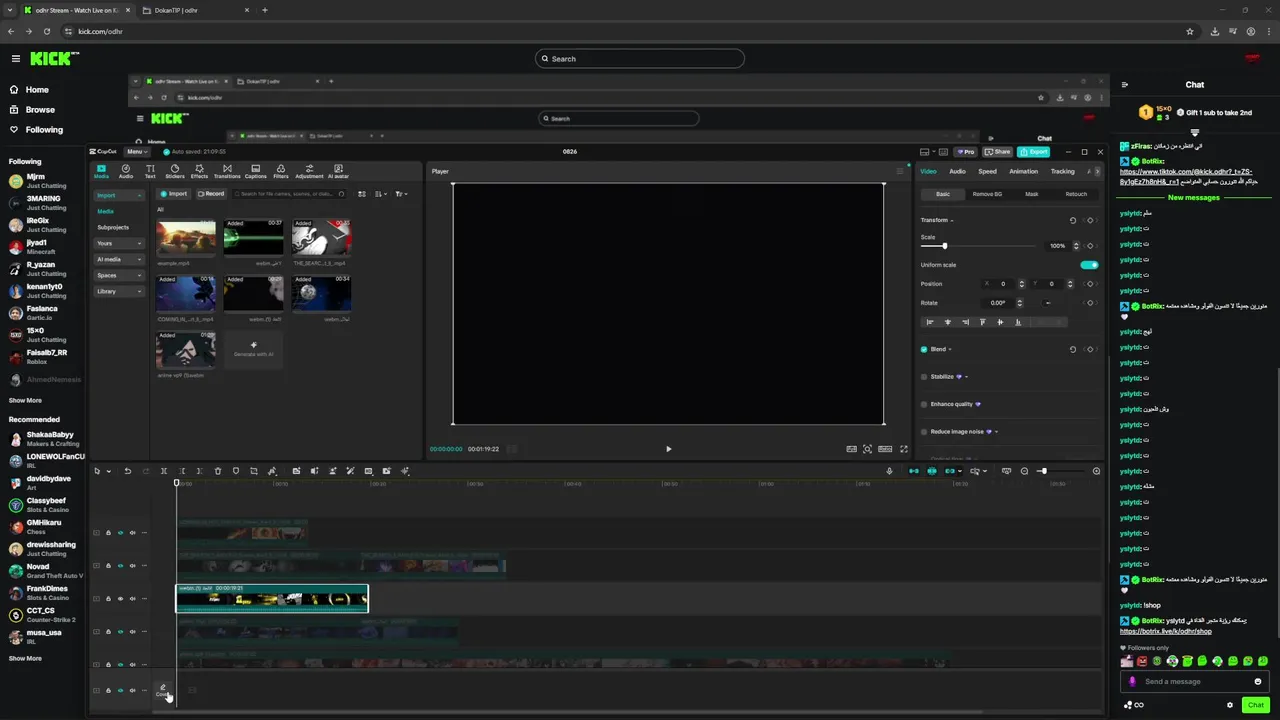Image resolution: width=1280 pixels, height=720 pixels.
Task: Toggle the Uniform scale switch
Action: click(1089, 265)
